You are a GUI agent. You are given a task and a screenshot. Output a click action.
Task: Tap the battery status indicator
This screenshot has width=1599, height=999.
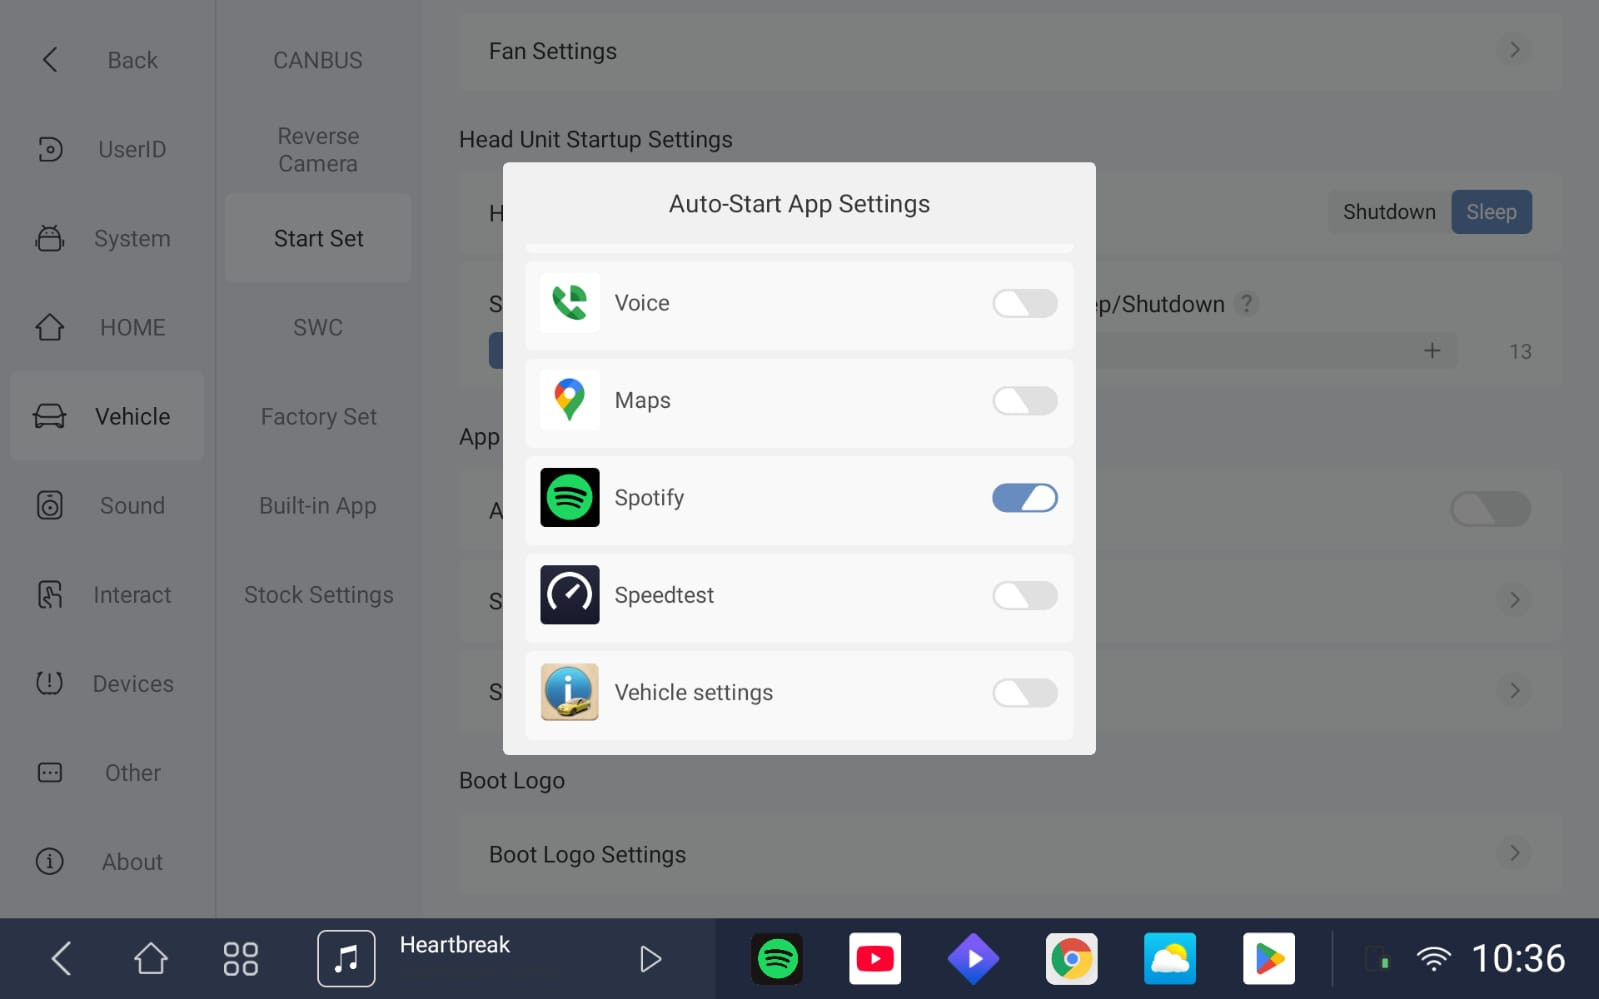click(1378, 958)
